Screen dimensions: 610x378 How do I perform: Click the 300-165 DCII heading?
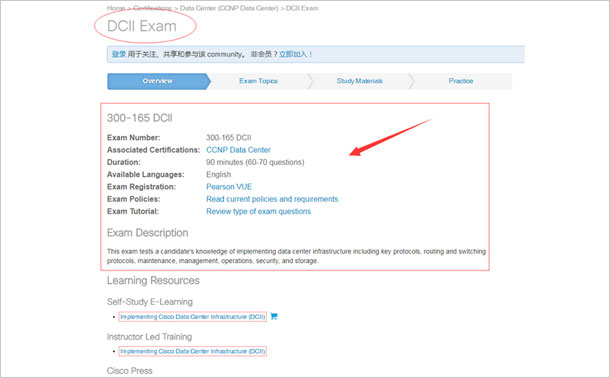(x=140, y=118)
